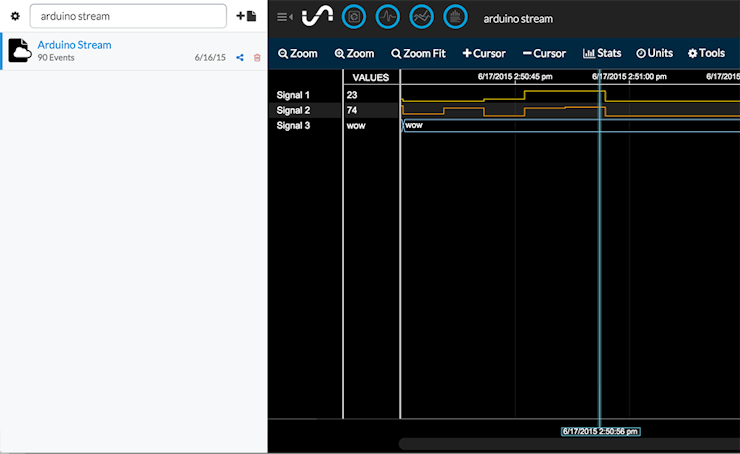Click the Signal 1 value 23
This screenshot has height=454, width=740.
[x=352, y=95]
